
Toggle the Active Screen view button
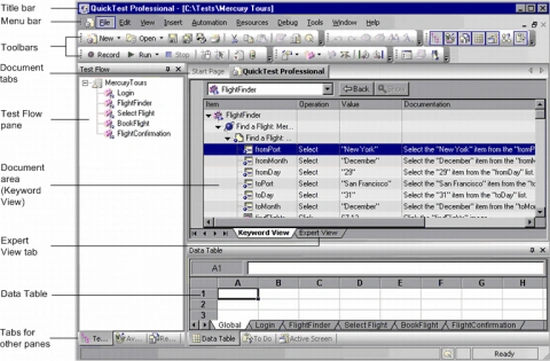492,38
